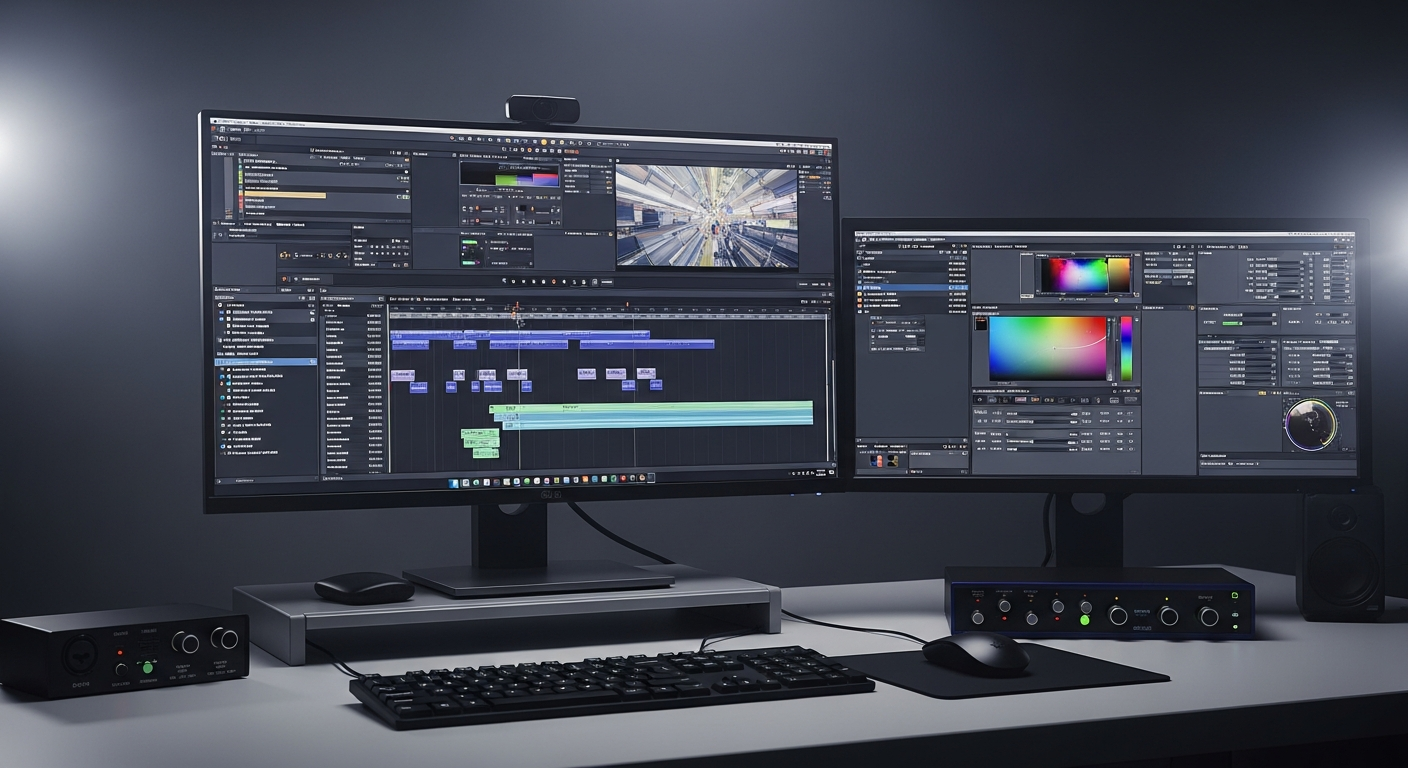Select the red-highlighted tool icon below color picker

[x=1021, y=400]
